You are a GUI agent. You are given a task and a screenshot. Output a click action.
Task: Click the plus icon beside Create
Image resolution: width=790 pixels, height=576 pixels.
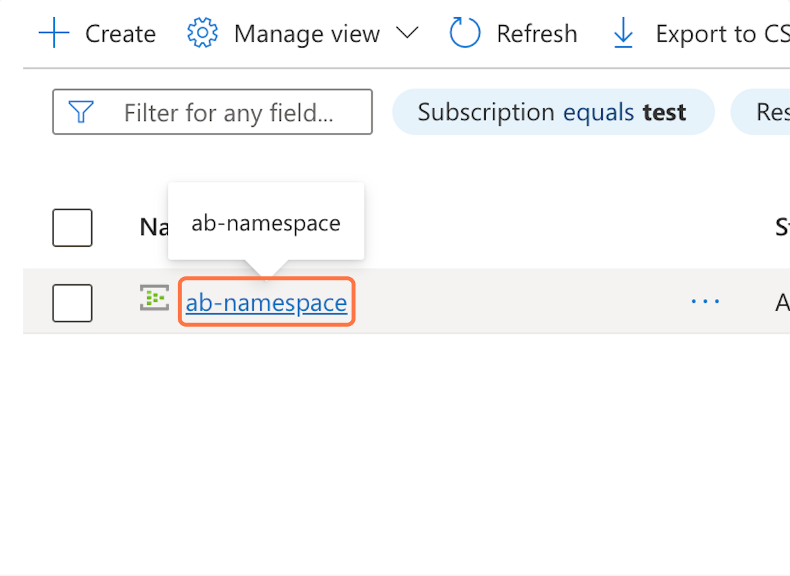click(54, 34)
